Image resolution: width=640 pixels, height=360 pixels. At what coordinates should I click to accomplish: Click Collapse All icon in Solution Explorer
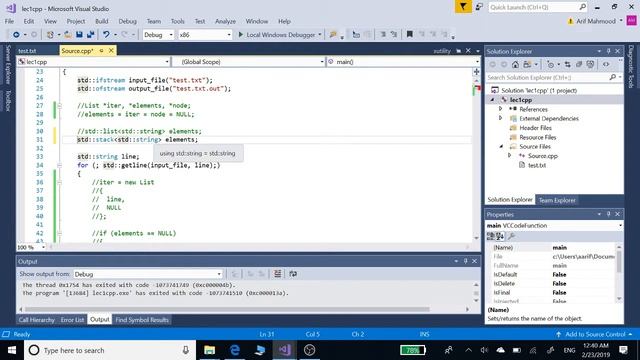pyautogui.click(x=579, y=64)
